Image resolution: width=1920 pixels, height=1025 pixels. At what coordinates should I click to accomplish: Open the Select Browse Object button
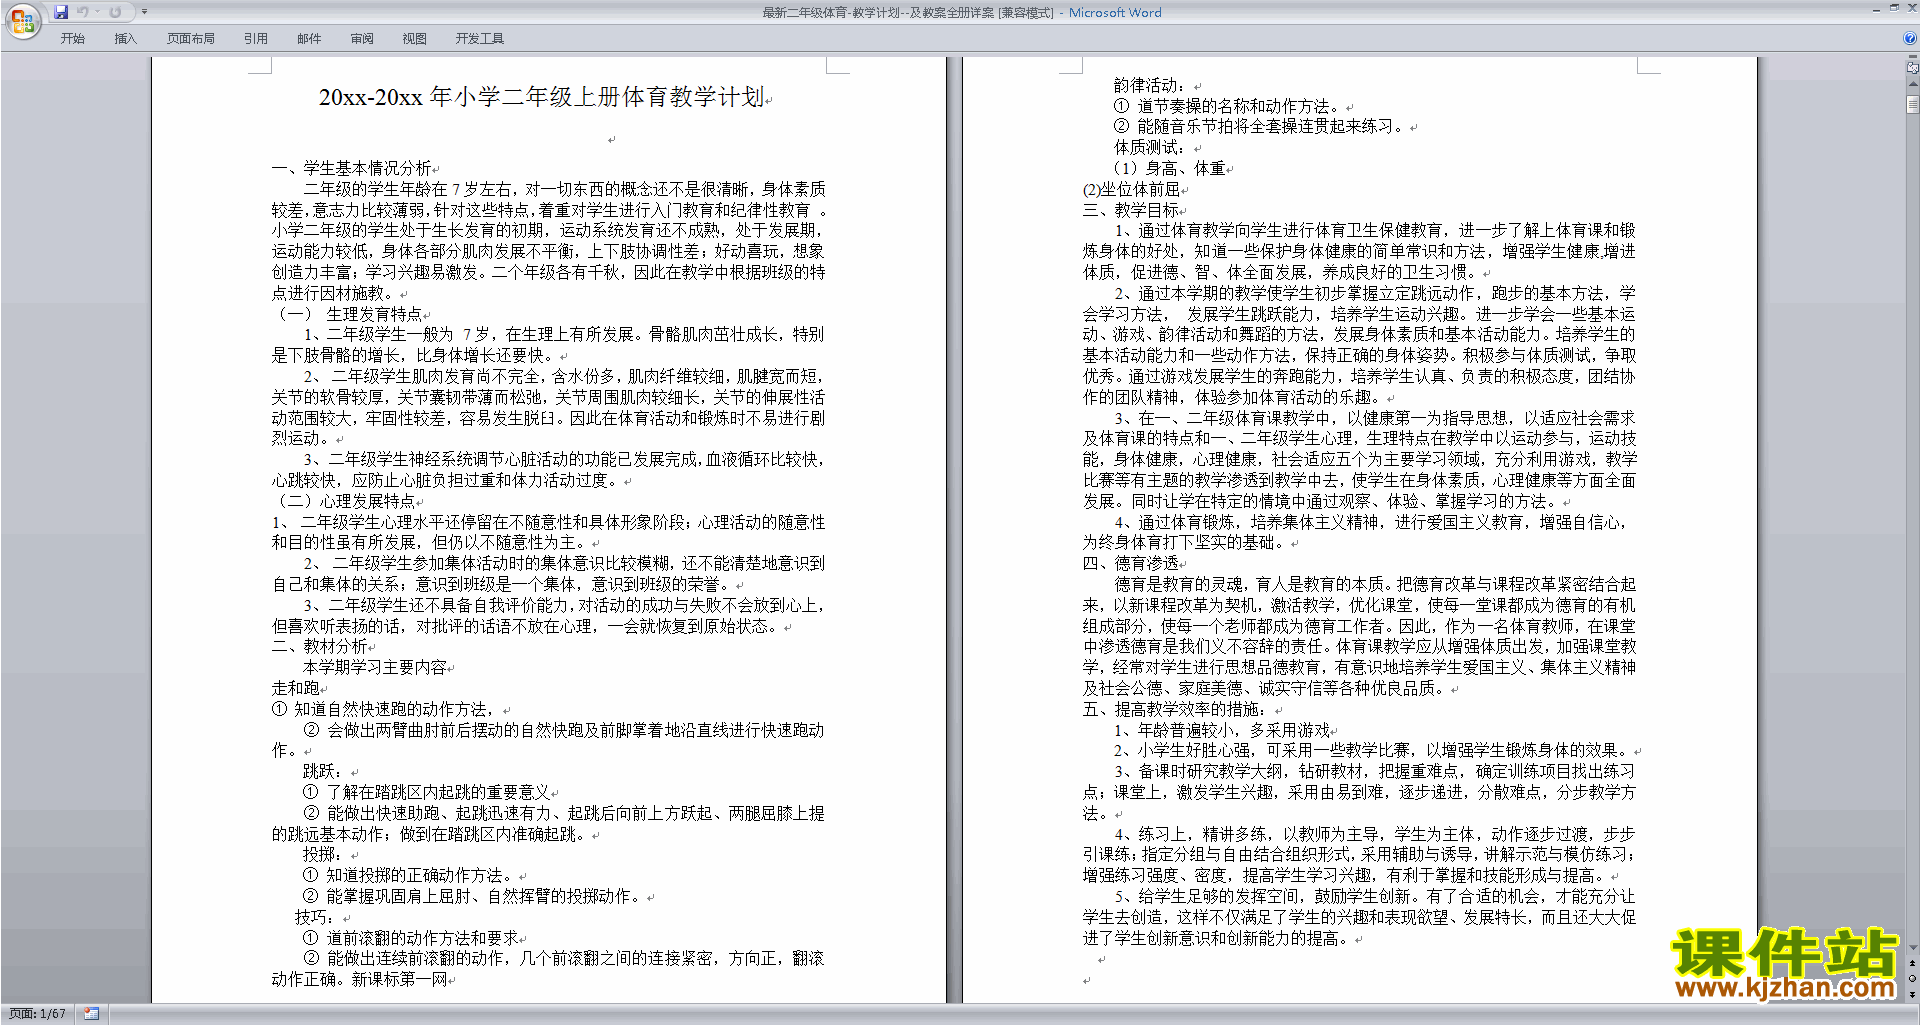click(1913, 979)
